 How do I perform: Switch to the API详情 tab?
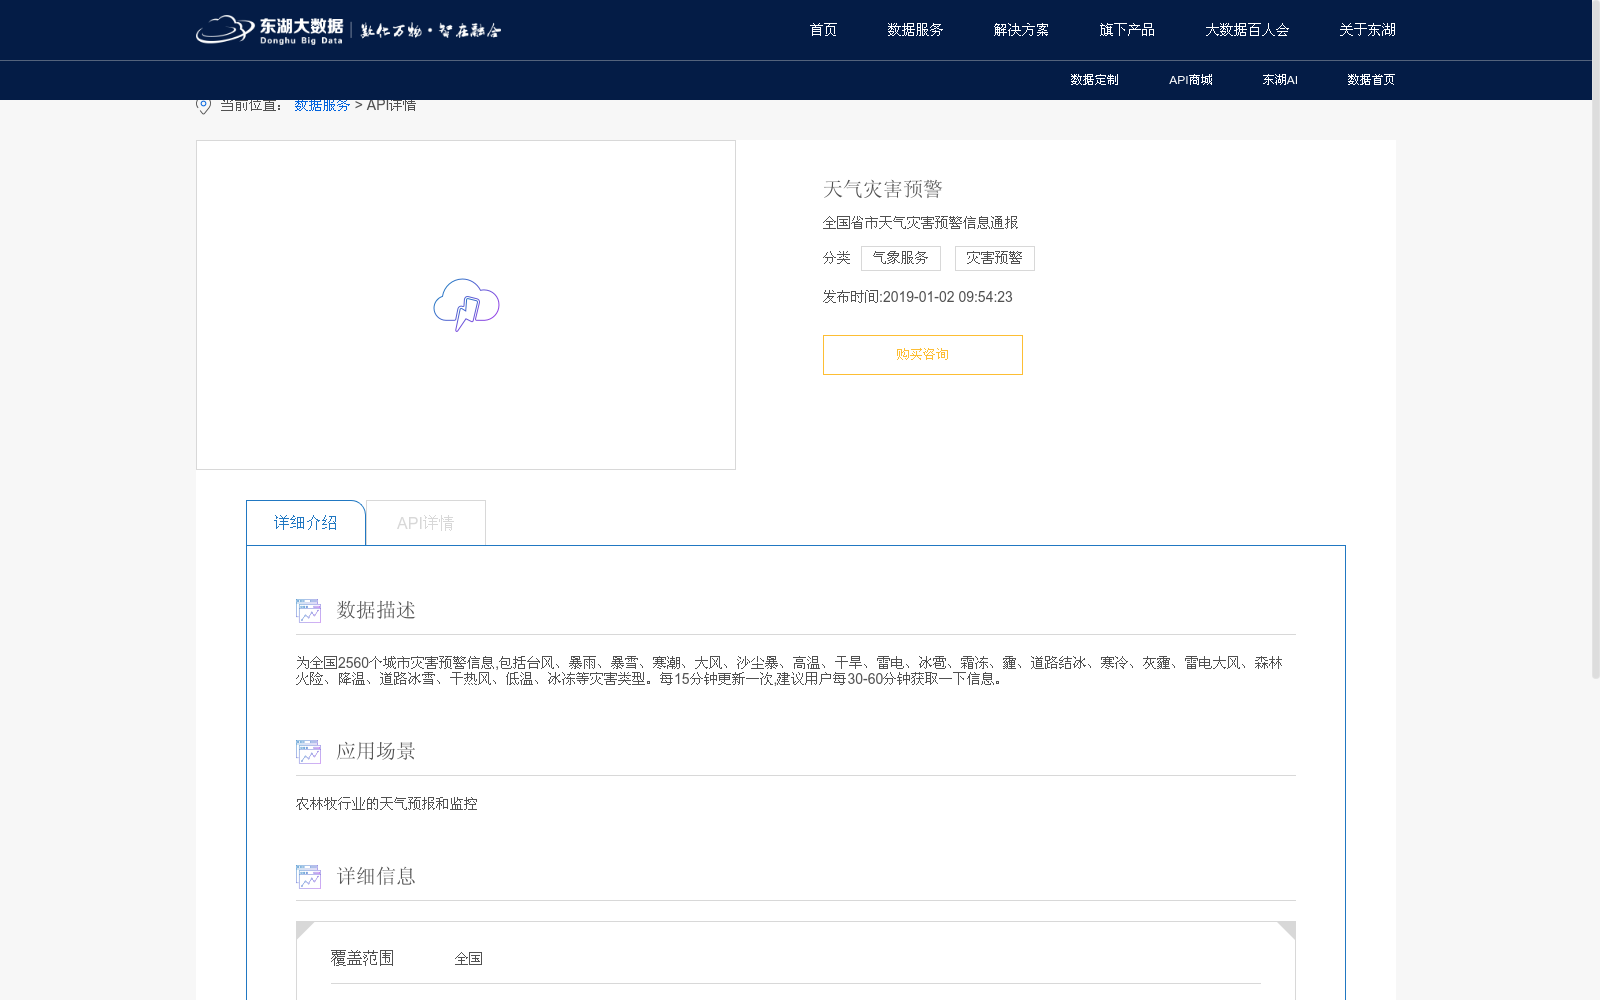tap(426, 523)
